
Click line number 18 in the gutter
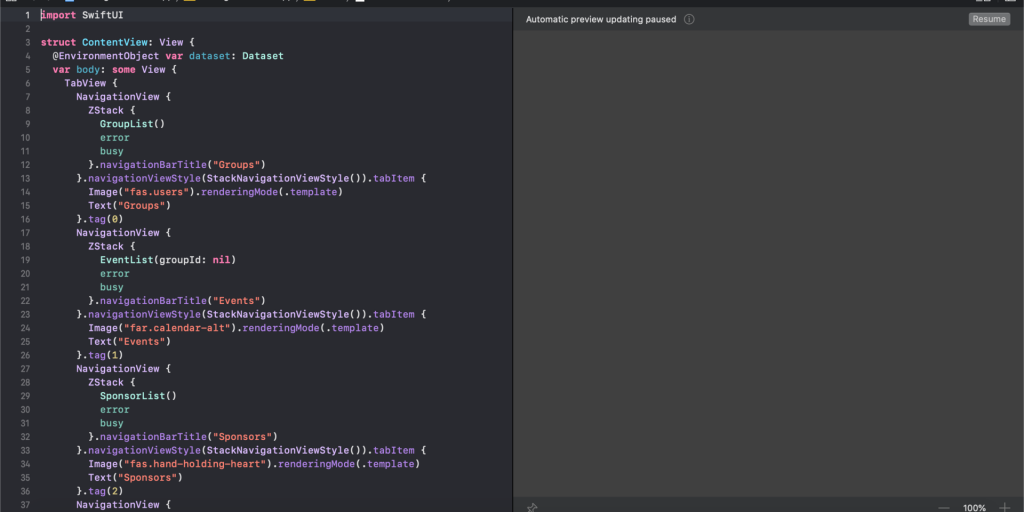coord(25,246)
